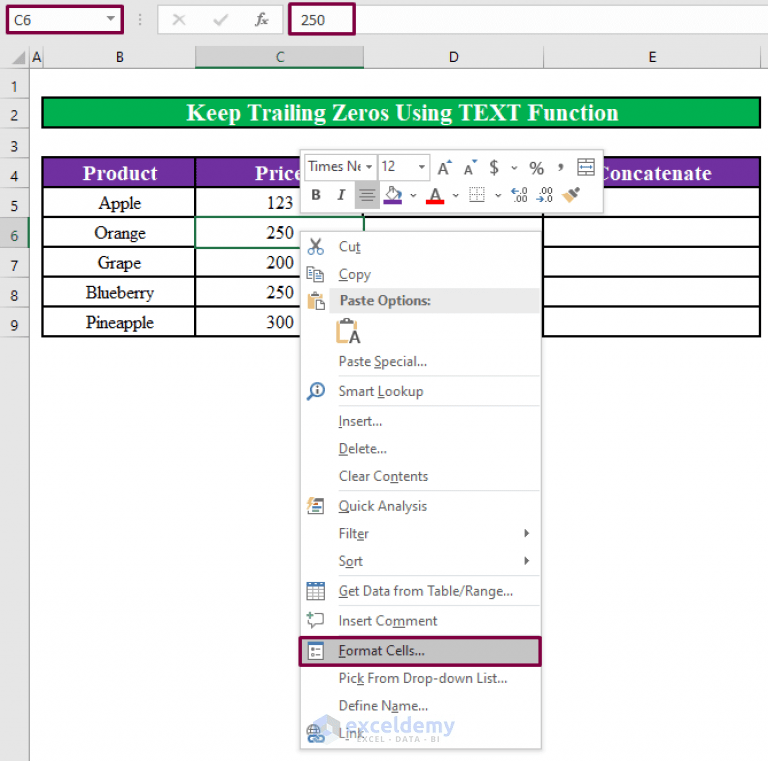Click Decrease Decimal icon
The width and height of the screenshot is (768, 761).
[545, 195]
